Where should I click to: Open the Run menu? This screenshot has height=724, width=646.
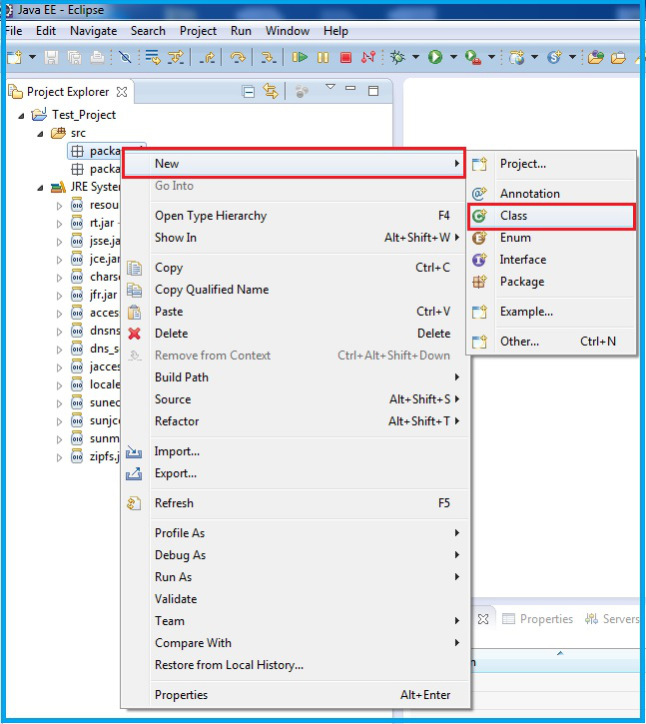click(241, 31)
